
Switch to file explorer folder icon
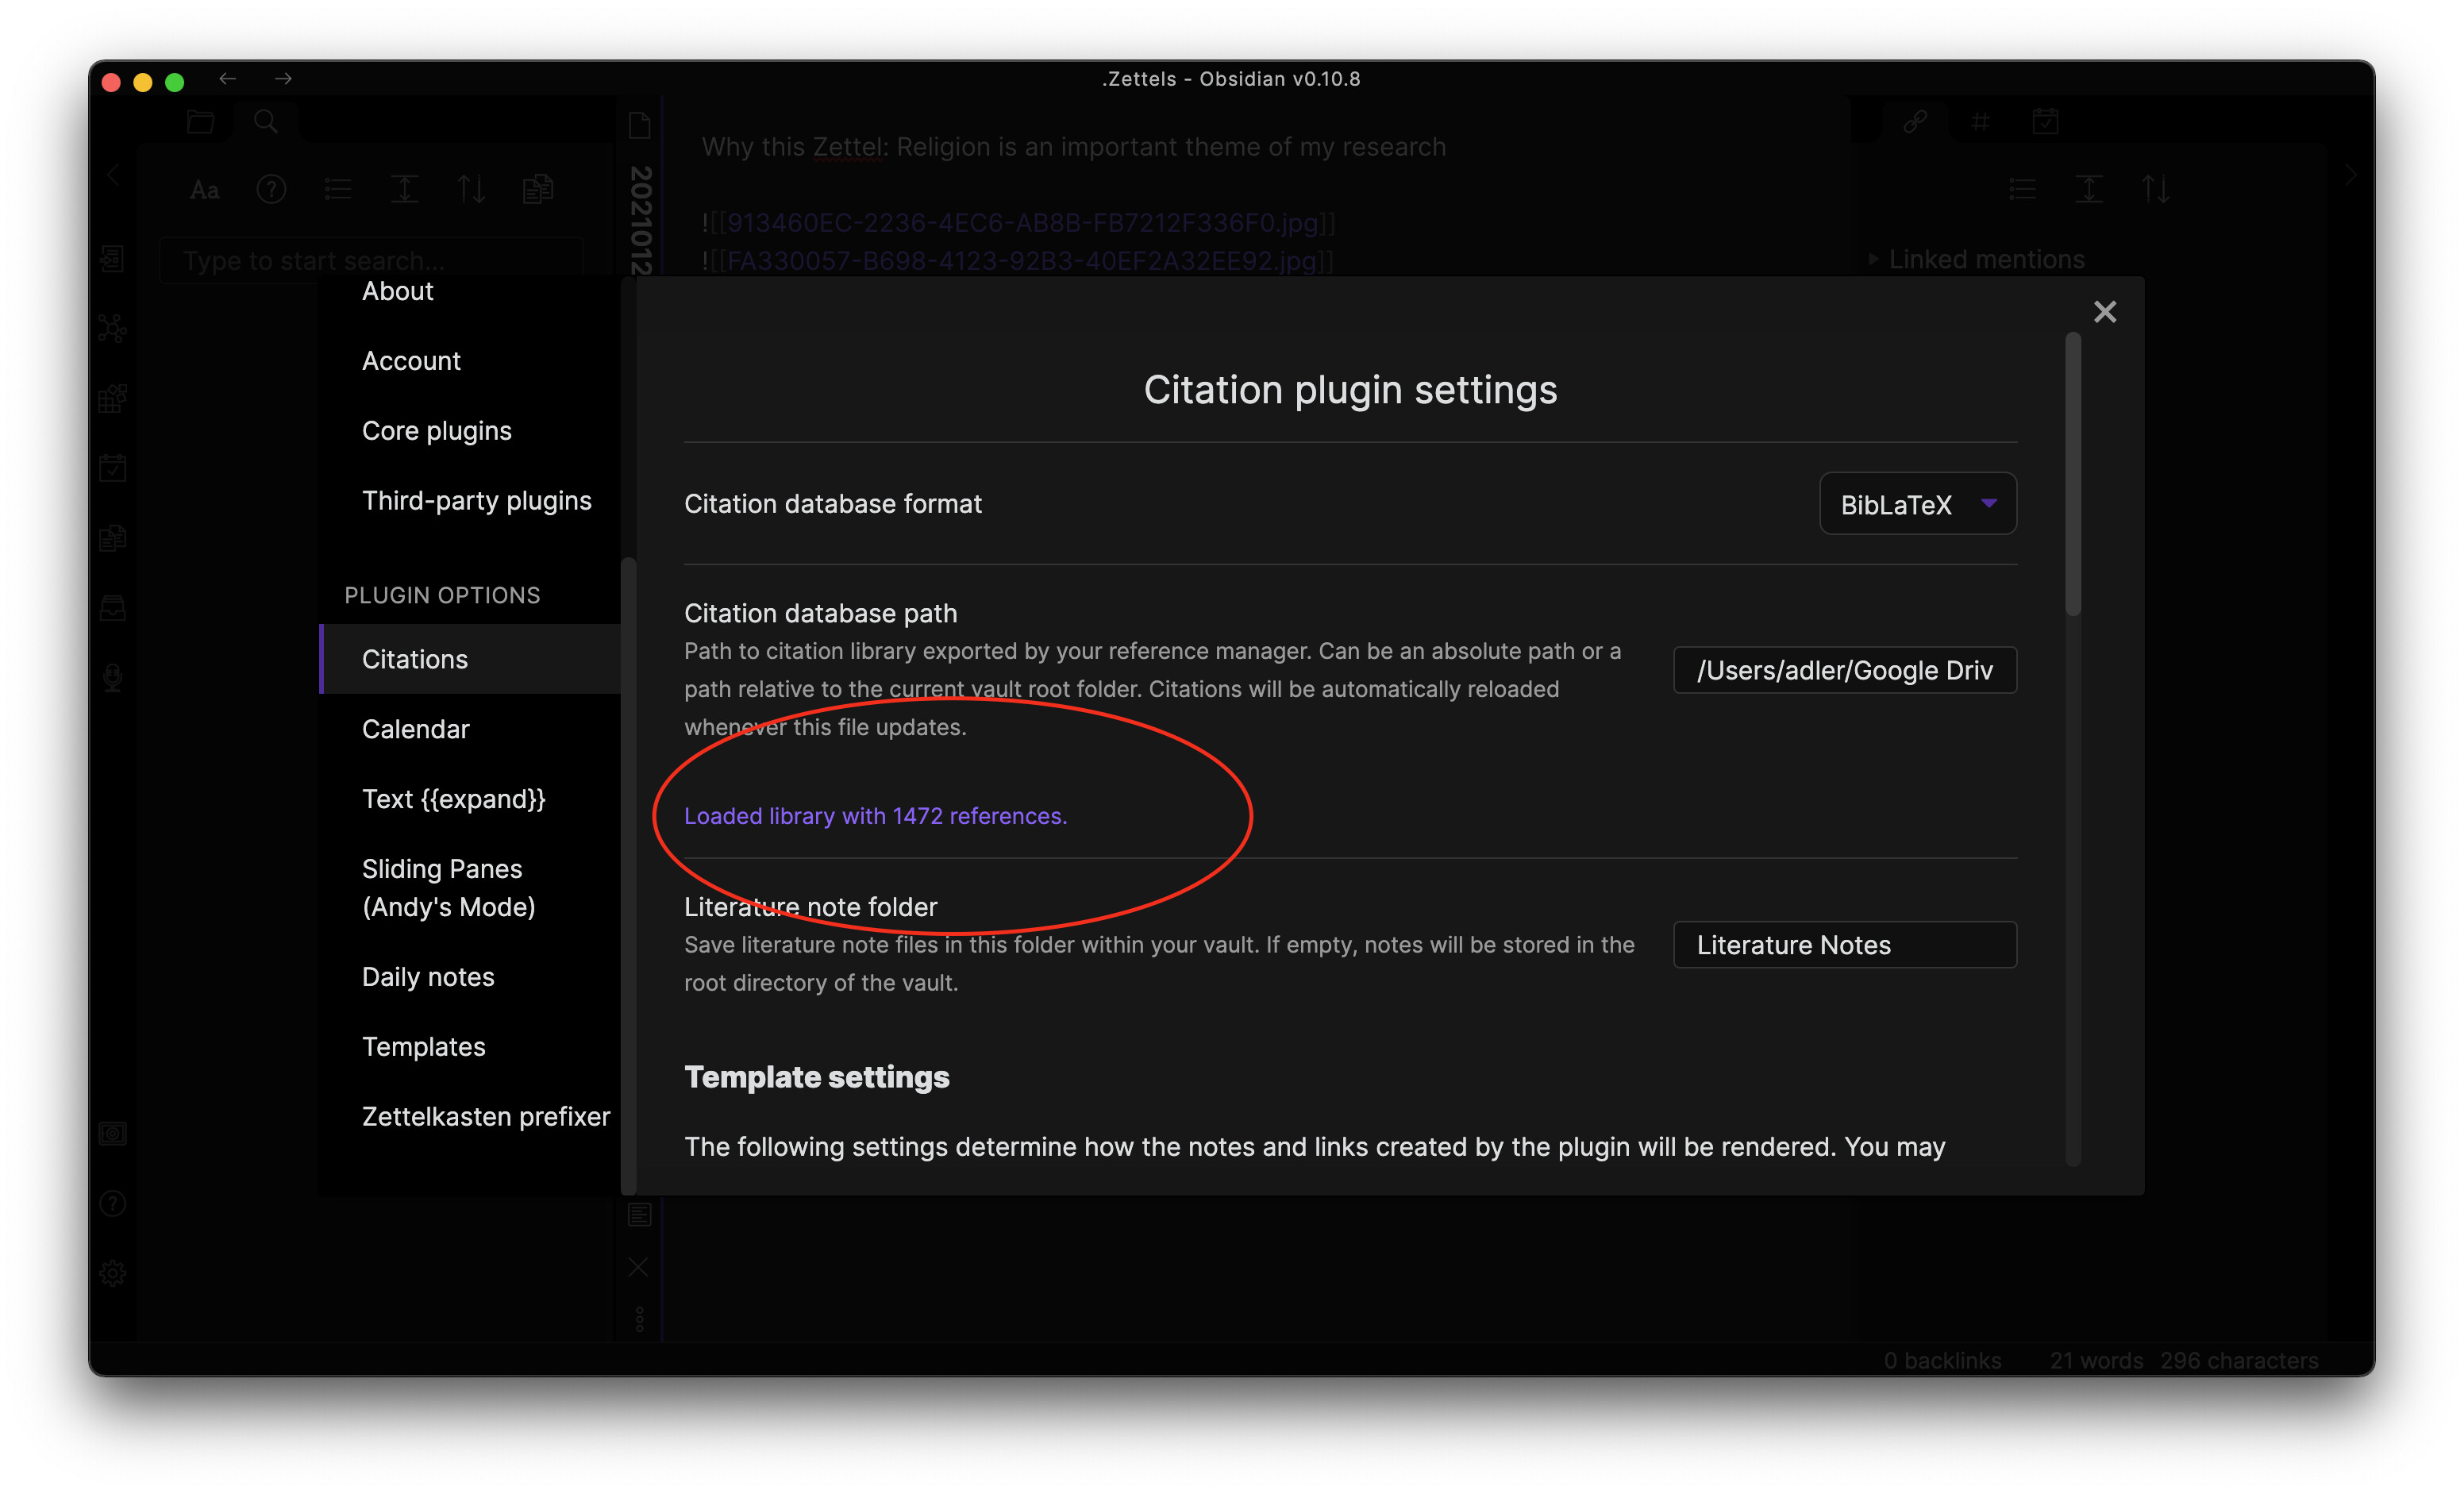tap(200, 122)
